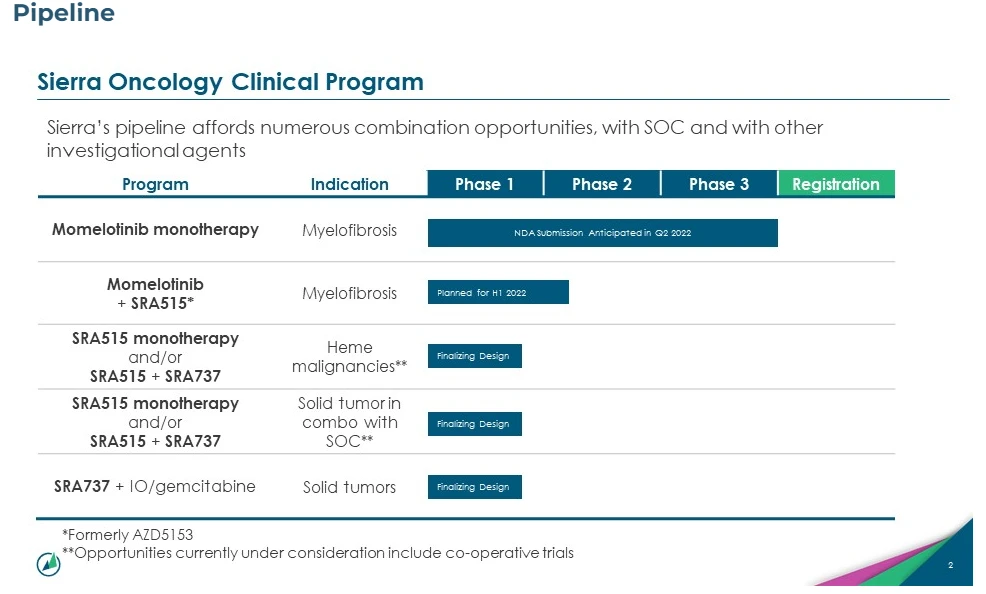The width and height of the screenshot is (986, 594).
Task: Click the Sierra Oncology logo icon
Action: point(48,563)
